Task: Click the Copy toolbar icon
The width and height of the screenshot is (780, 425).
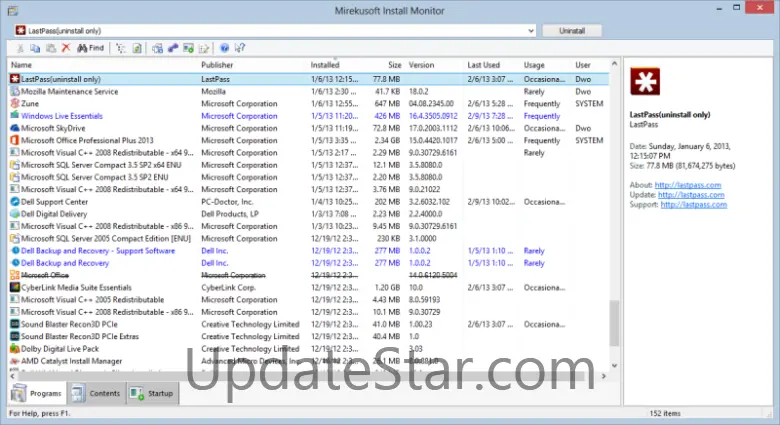Action: tap(35, 48)
